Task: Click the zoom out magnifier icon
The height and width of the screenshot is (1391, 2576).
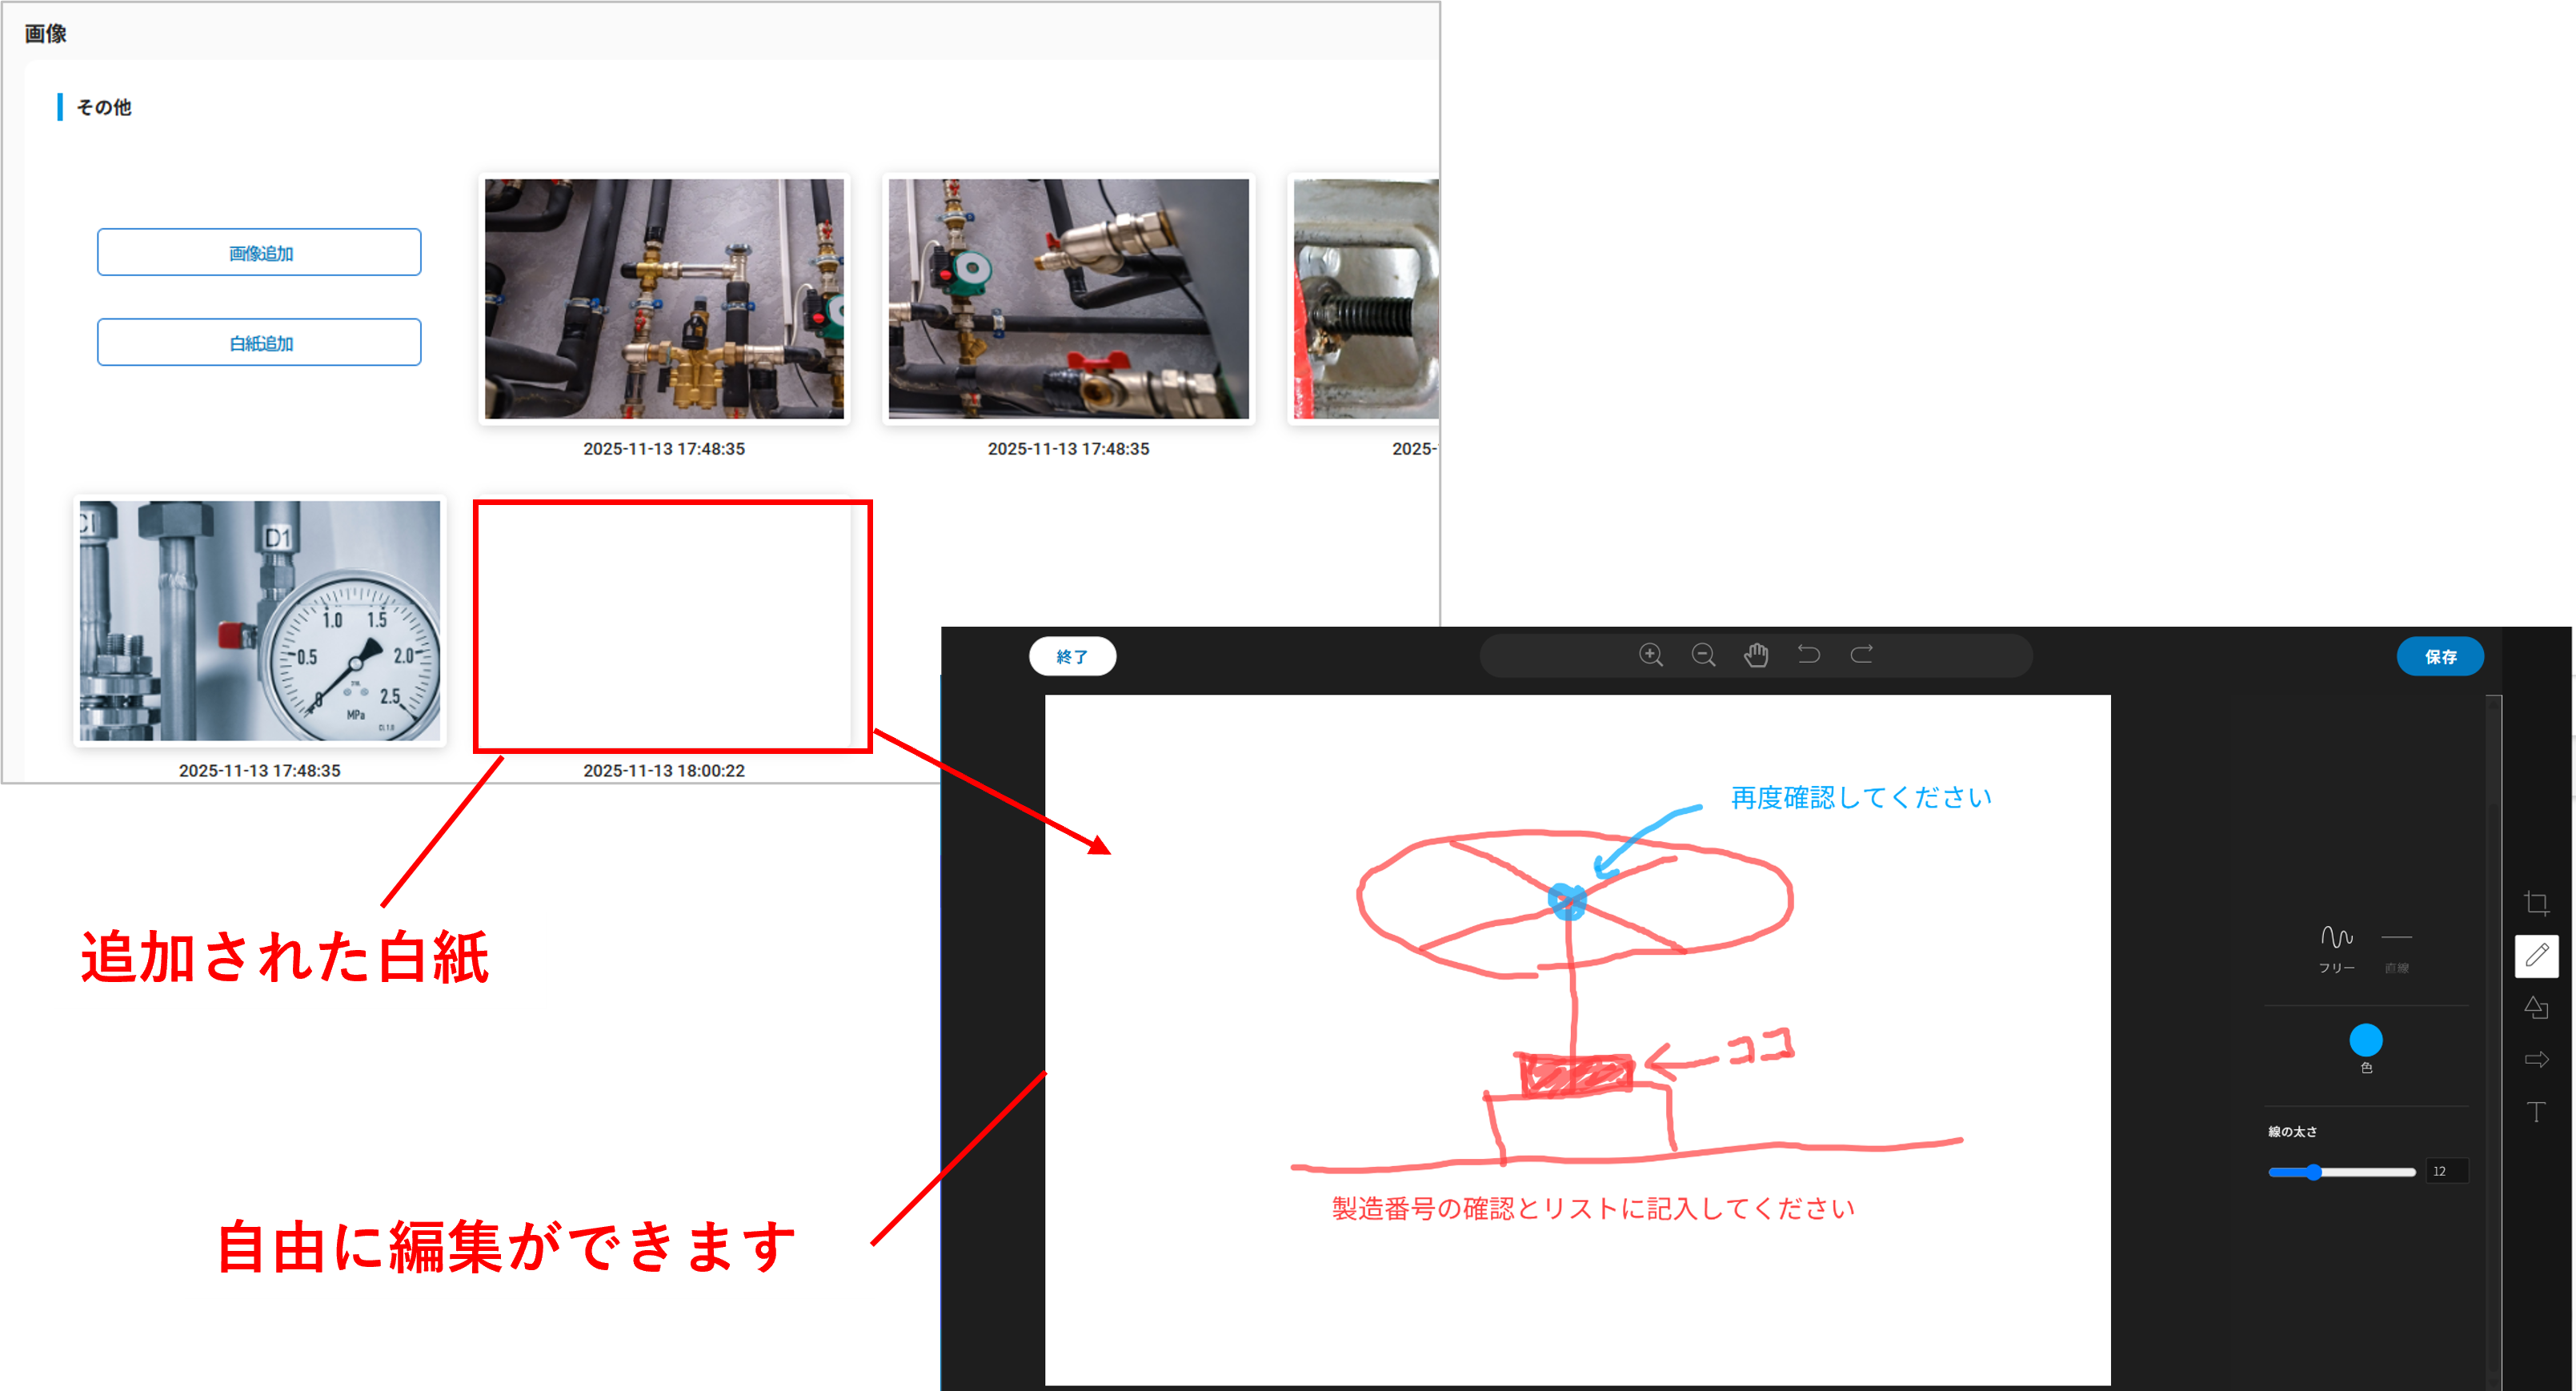Action: pos(1703,655)
